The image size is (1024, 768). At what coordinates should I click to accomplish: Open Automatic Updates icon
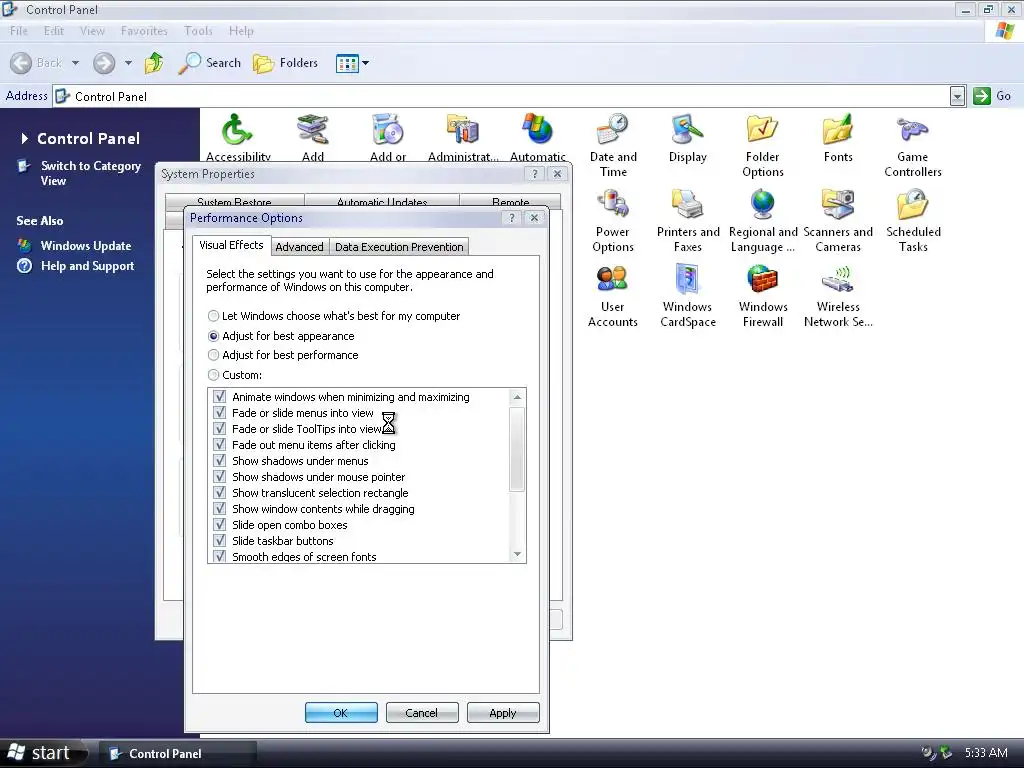pyautogui.click(x=538, y=129)
